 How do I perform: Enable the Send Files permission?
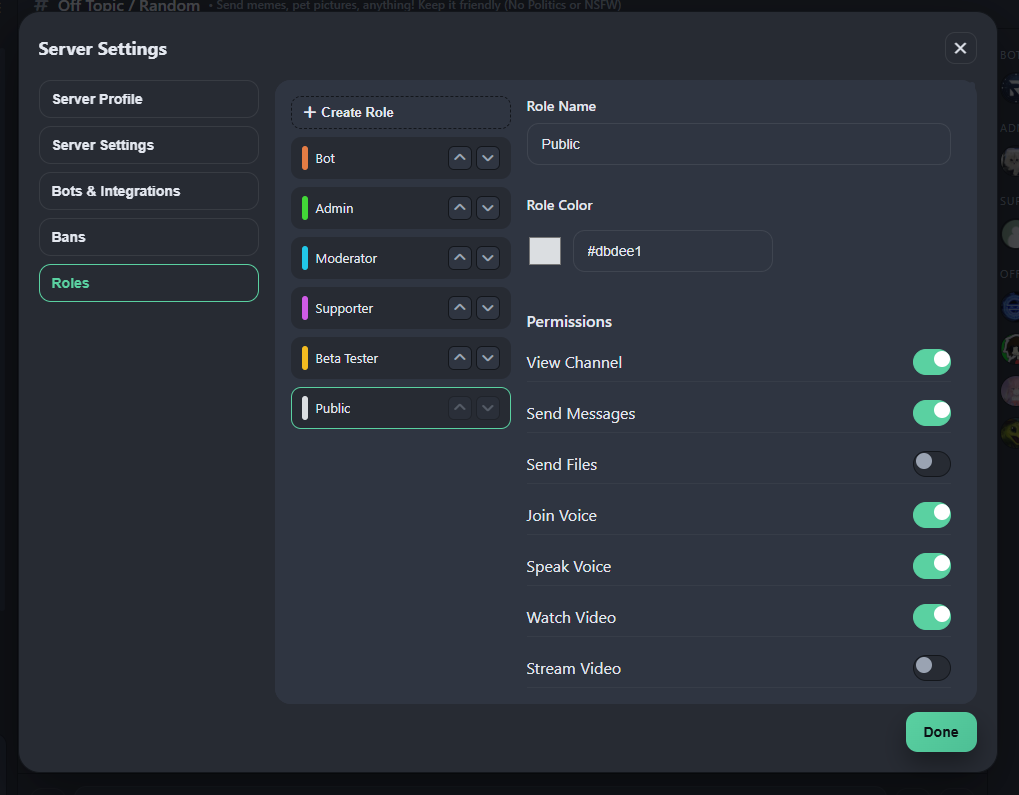(x=931, y=464)
